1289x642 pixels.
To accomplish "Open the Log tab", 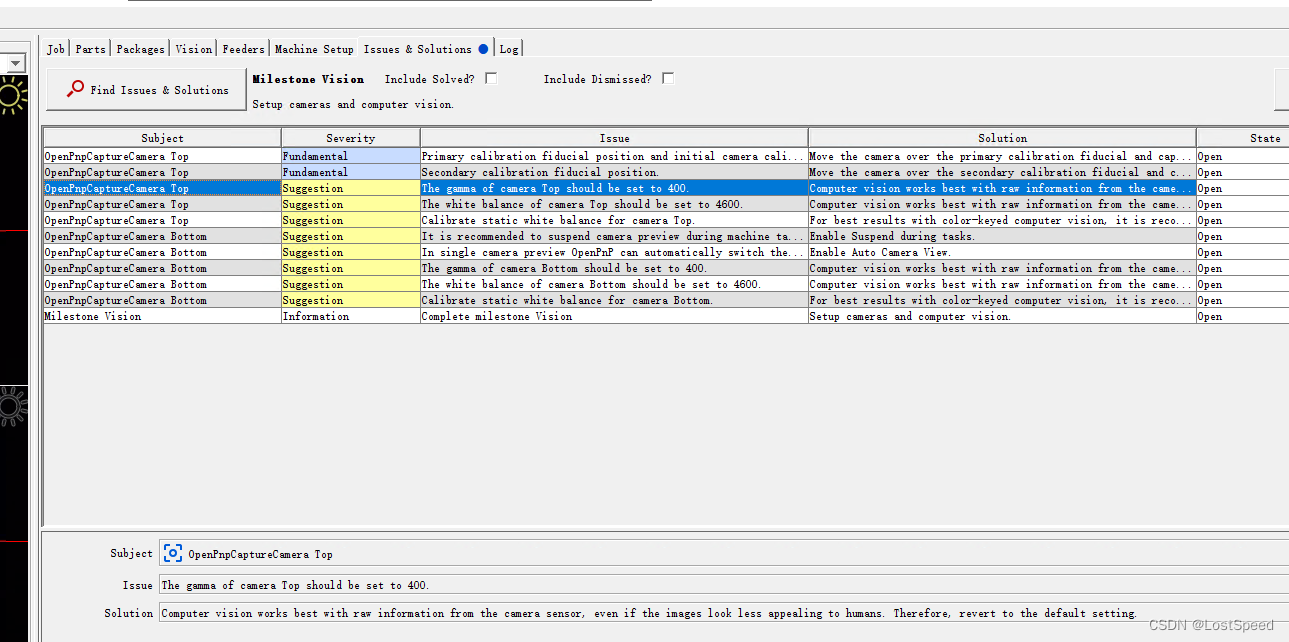I will 509,48.
